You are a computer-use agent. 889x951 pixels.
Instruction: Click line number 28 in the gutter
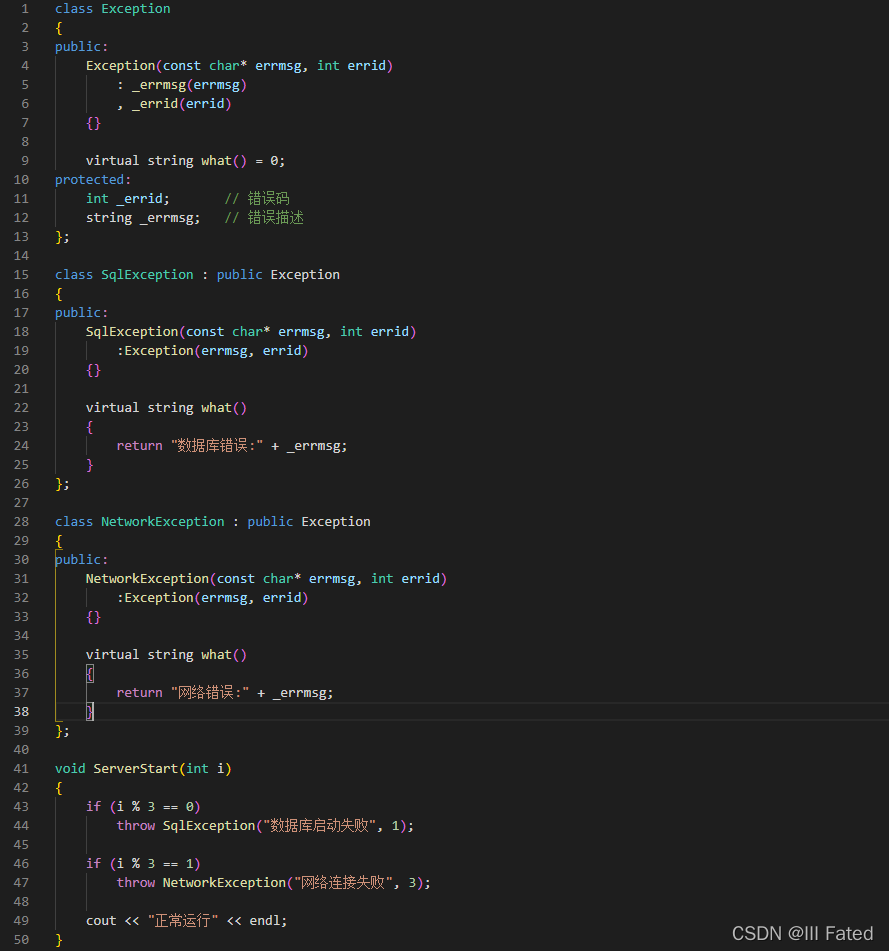coord(21,522)
